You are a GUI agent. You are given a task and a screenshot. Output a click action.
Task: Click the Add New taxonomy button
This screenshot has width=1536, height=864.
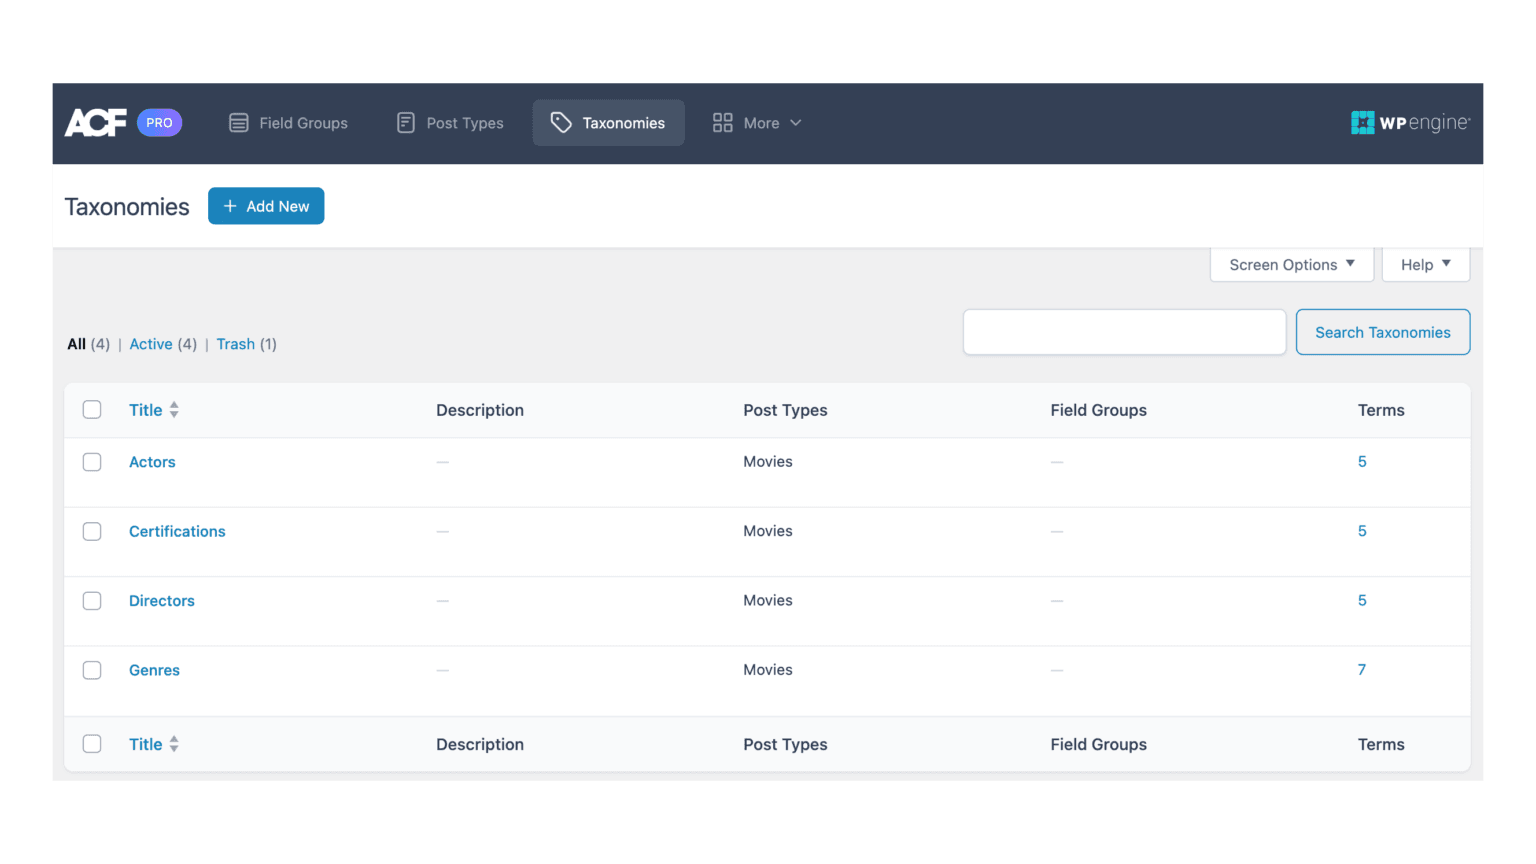[x=266, y=206]
